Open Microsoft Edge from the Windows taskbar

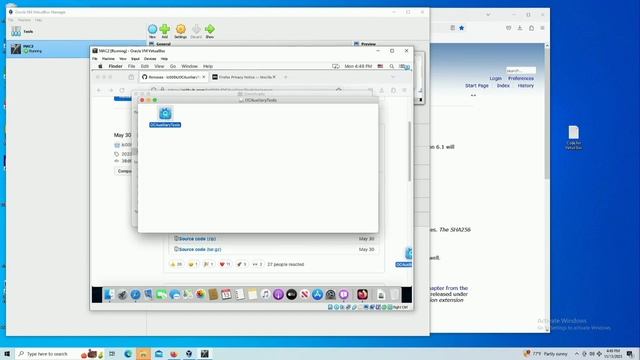[x=128, y=353]
